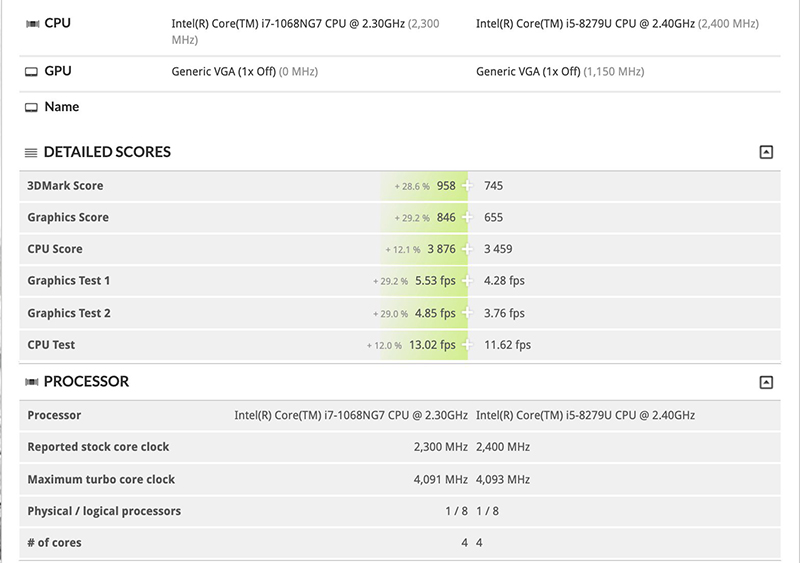
Task: Click plus icon beside 13.02 fps
Action: pyautogui.click(x=467, y=345)
